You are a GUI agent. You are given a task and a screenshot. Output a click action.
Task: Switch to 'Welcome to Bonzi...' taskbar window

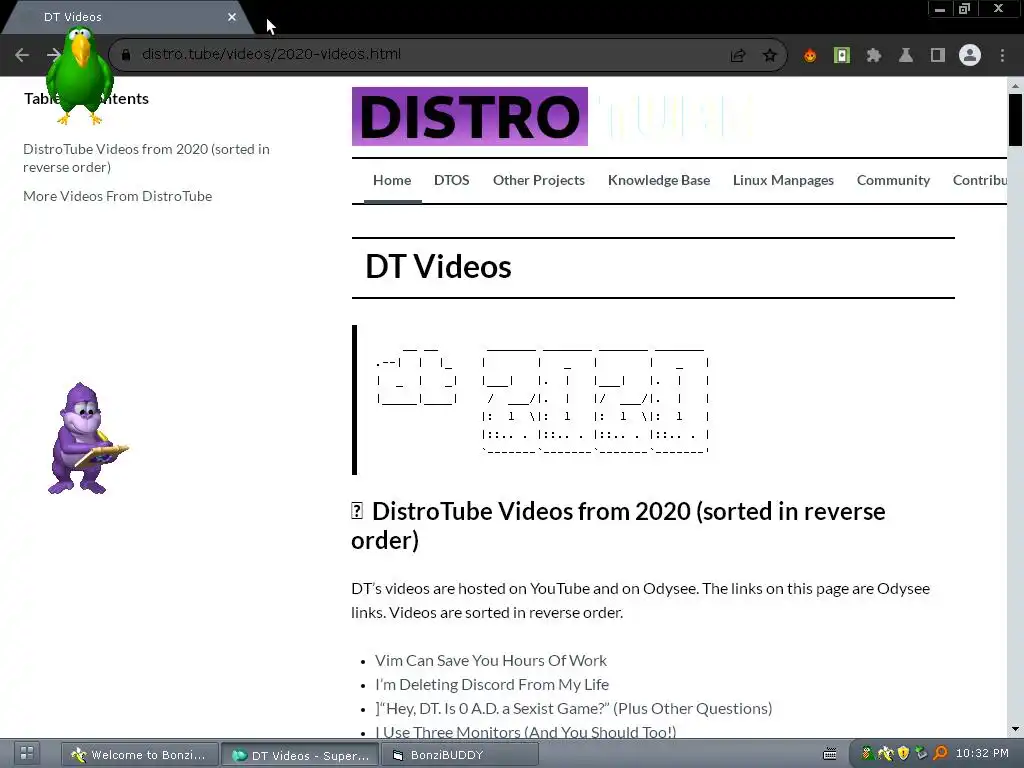(x=140, y=754)
